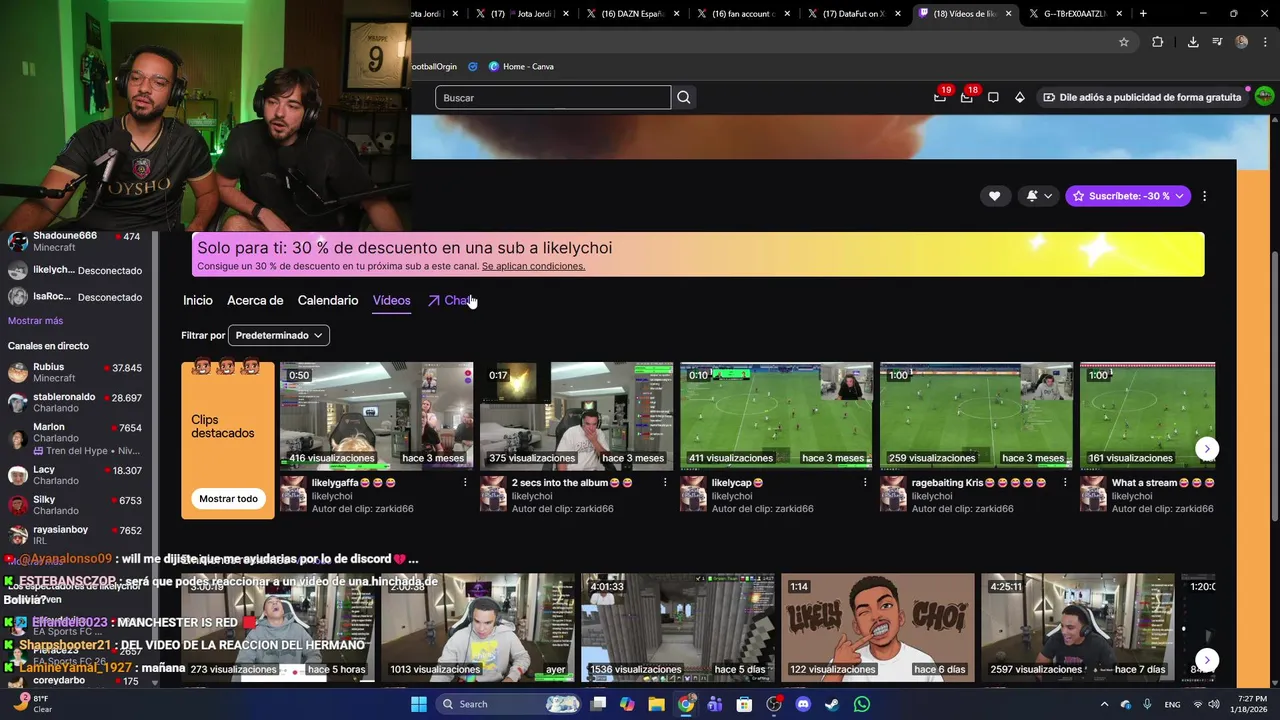Bookmark this page with star icon
Viewport: 1280px width, 720px height.
pyautogui.click(x=1124, y=42)
